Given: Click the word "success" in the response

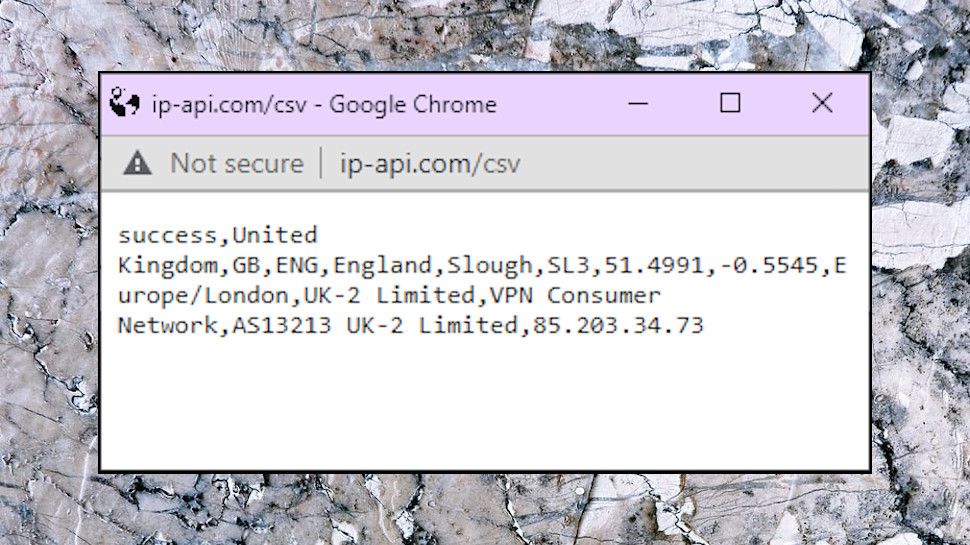Looking at the screenshot, I should [168, 236].
